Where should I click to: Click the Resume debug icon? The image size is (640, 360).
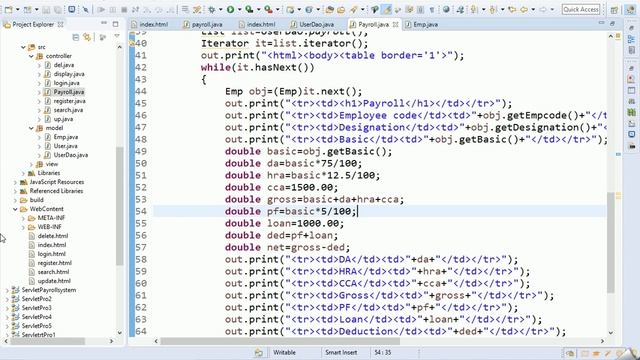[101, 9]
